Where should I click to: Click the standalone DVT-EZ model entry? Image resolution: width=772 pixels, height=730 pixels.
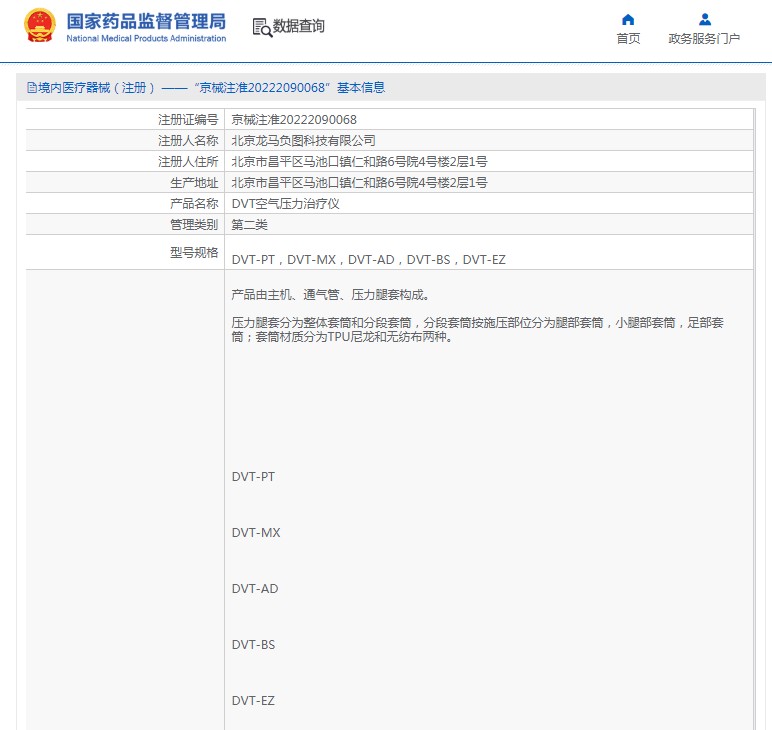(253, 701)
